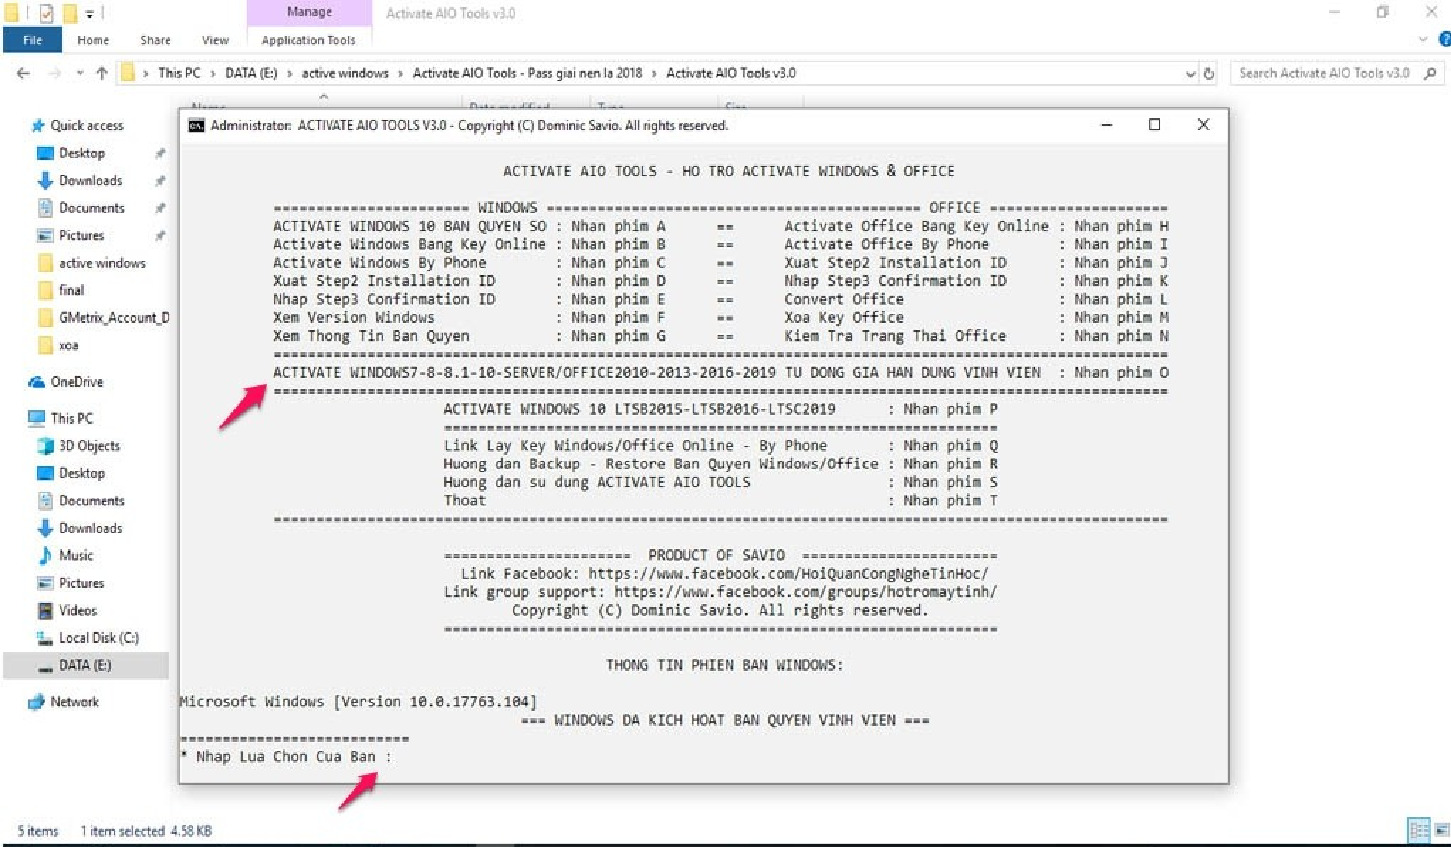Click the Quick Access Toolbar properties icon
This screenshot has height=847, width=1451.
click(x=46, y=13)
